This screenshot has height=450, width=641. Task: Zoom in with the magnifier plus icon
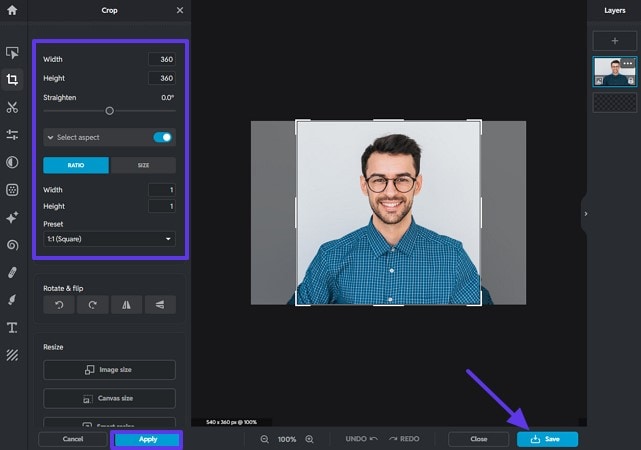[309, 439]
